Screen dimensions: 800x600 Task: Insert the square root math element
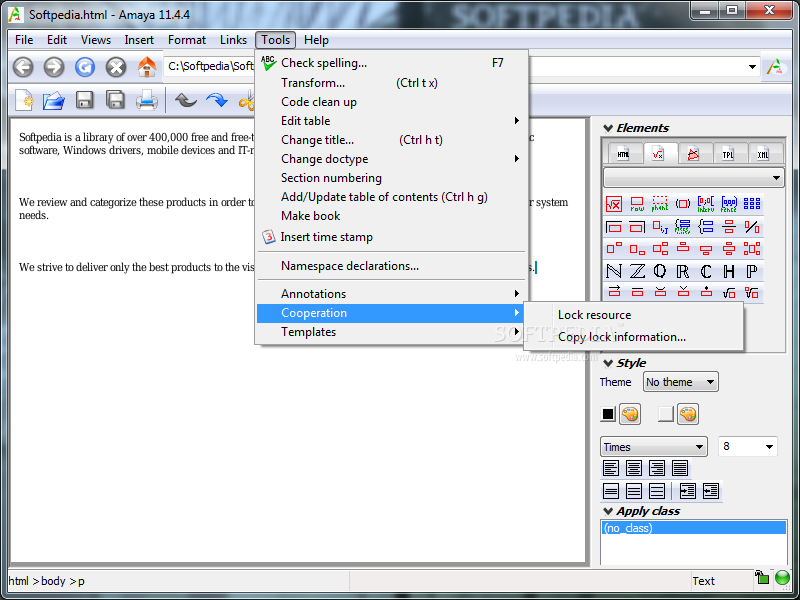[614, 204]
